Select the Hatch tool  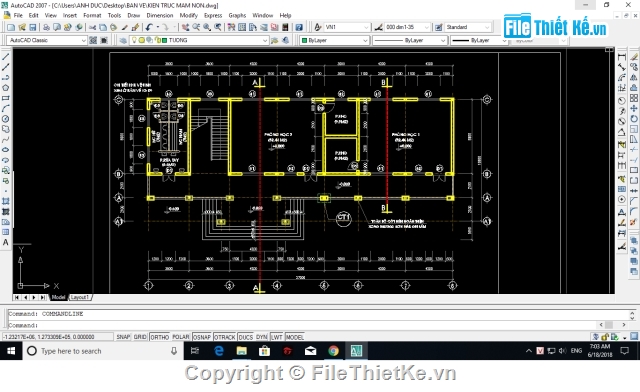[6, 201]
